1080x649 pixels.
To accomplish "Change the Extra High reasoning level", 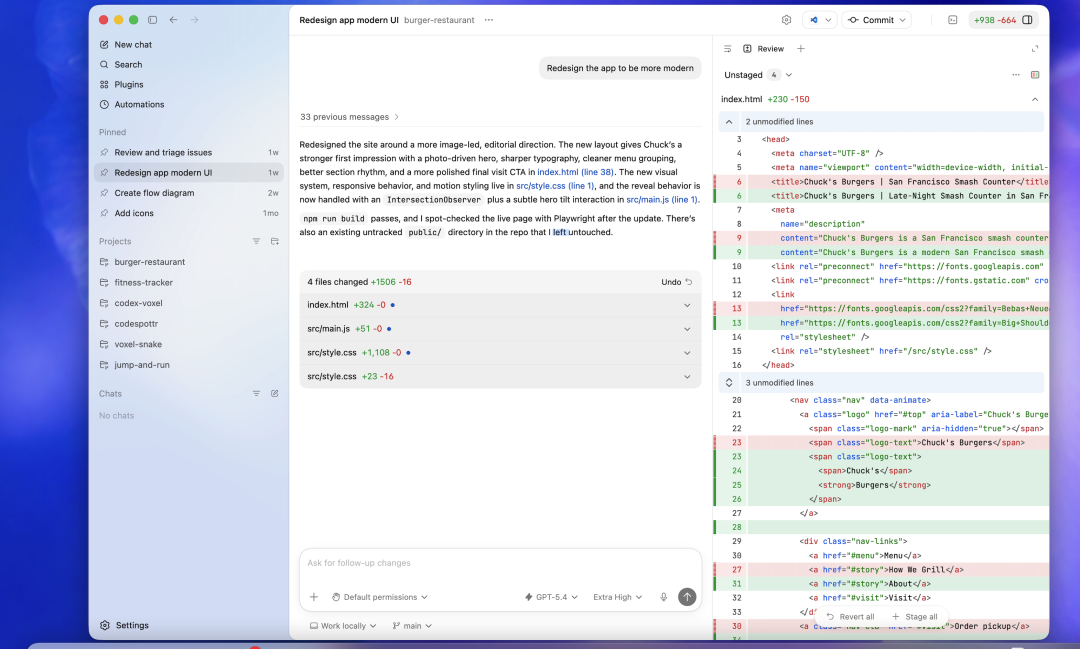I will 617,597.
